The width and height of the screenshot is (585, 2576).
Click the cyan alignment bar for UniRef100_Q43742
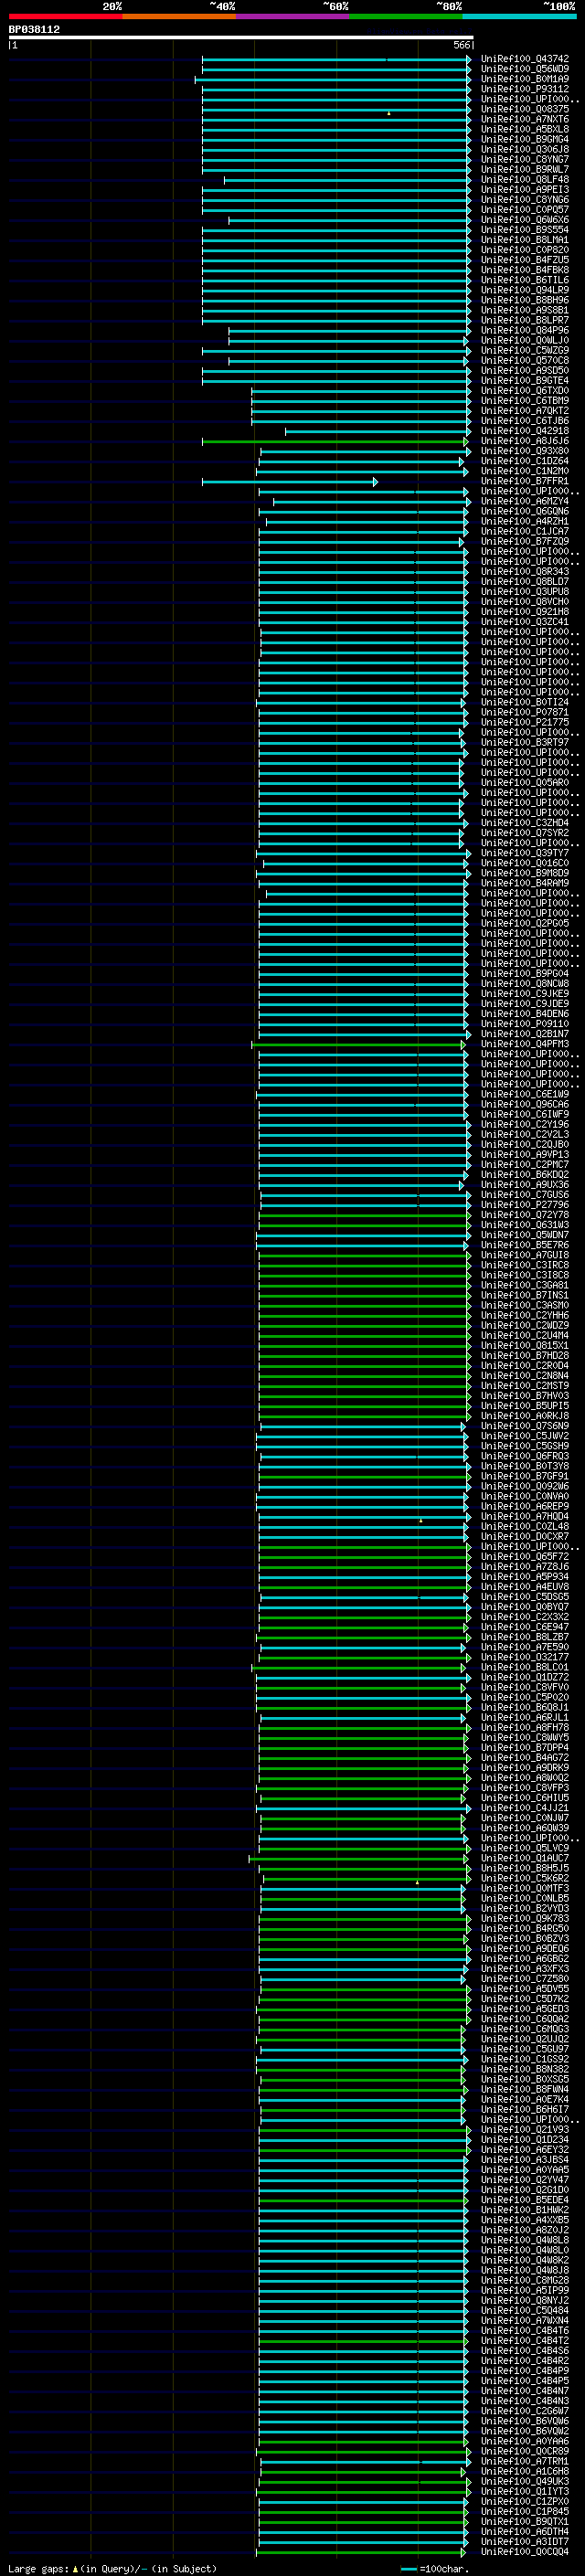click(336, 59)
